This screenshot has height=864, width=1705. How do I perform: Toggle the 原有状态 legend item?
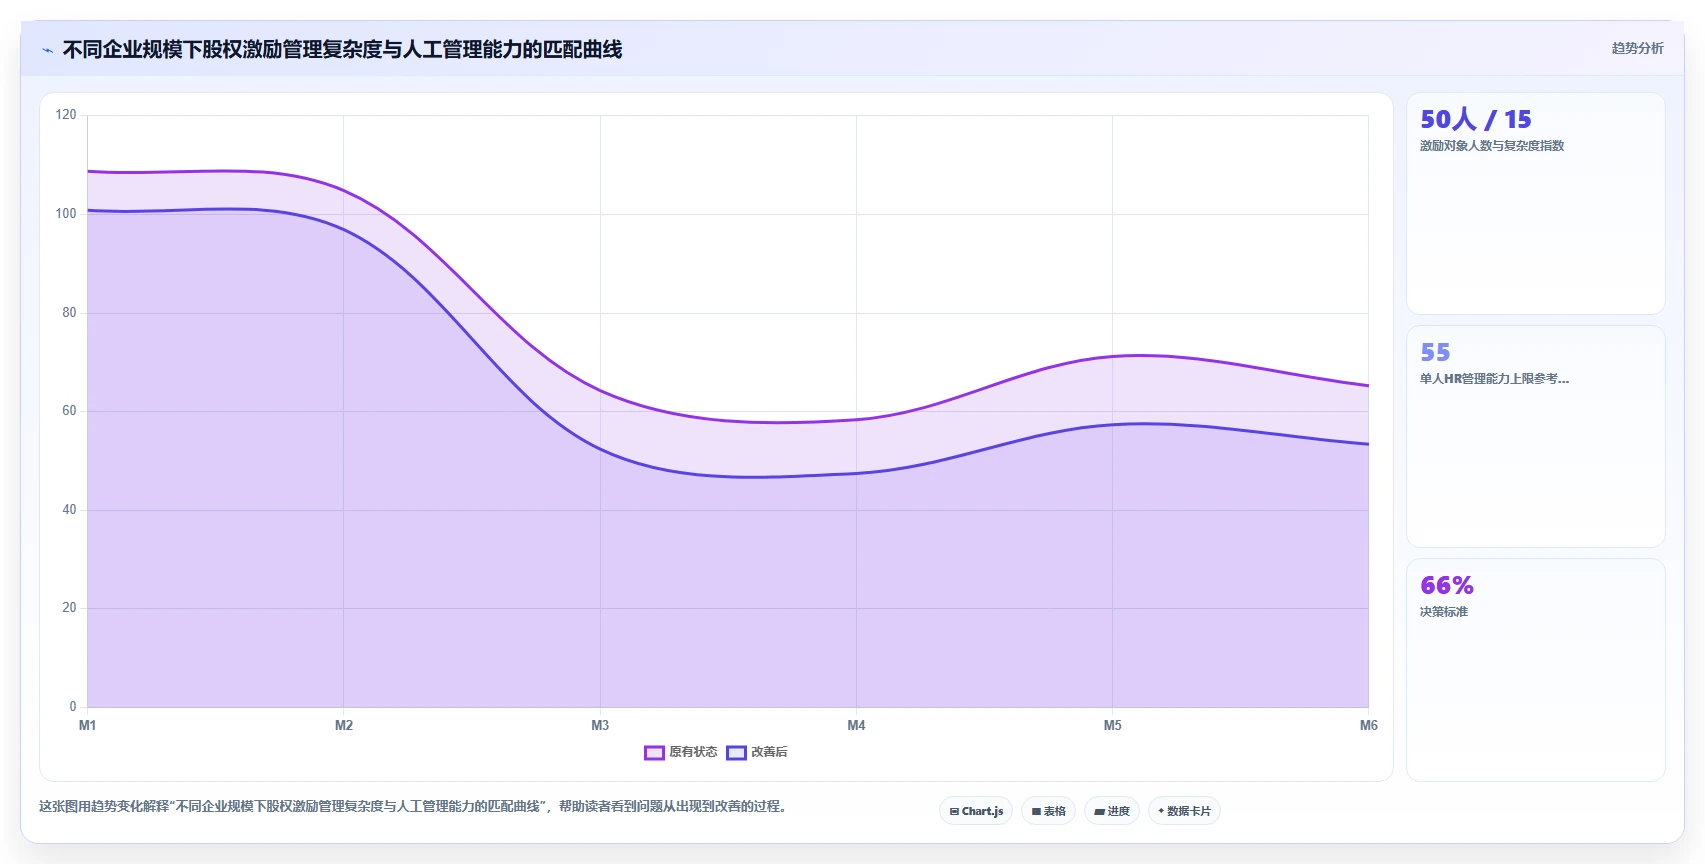click(x=681, y=752)
